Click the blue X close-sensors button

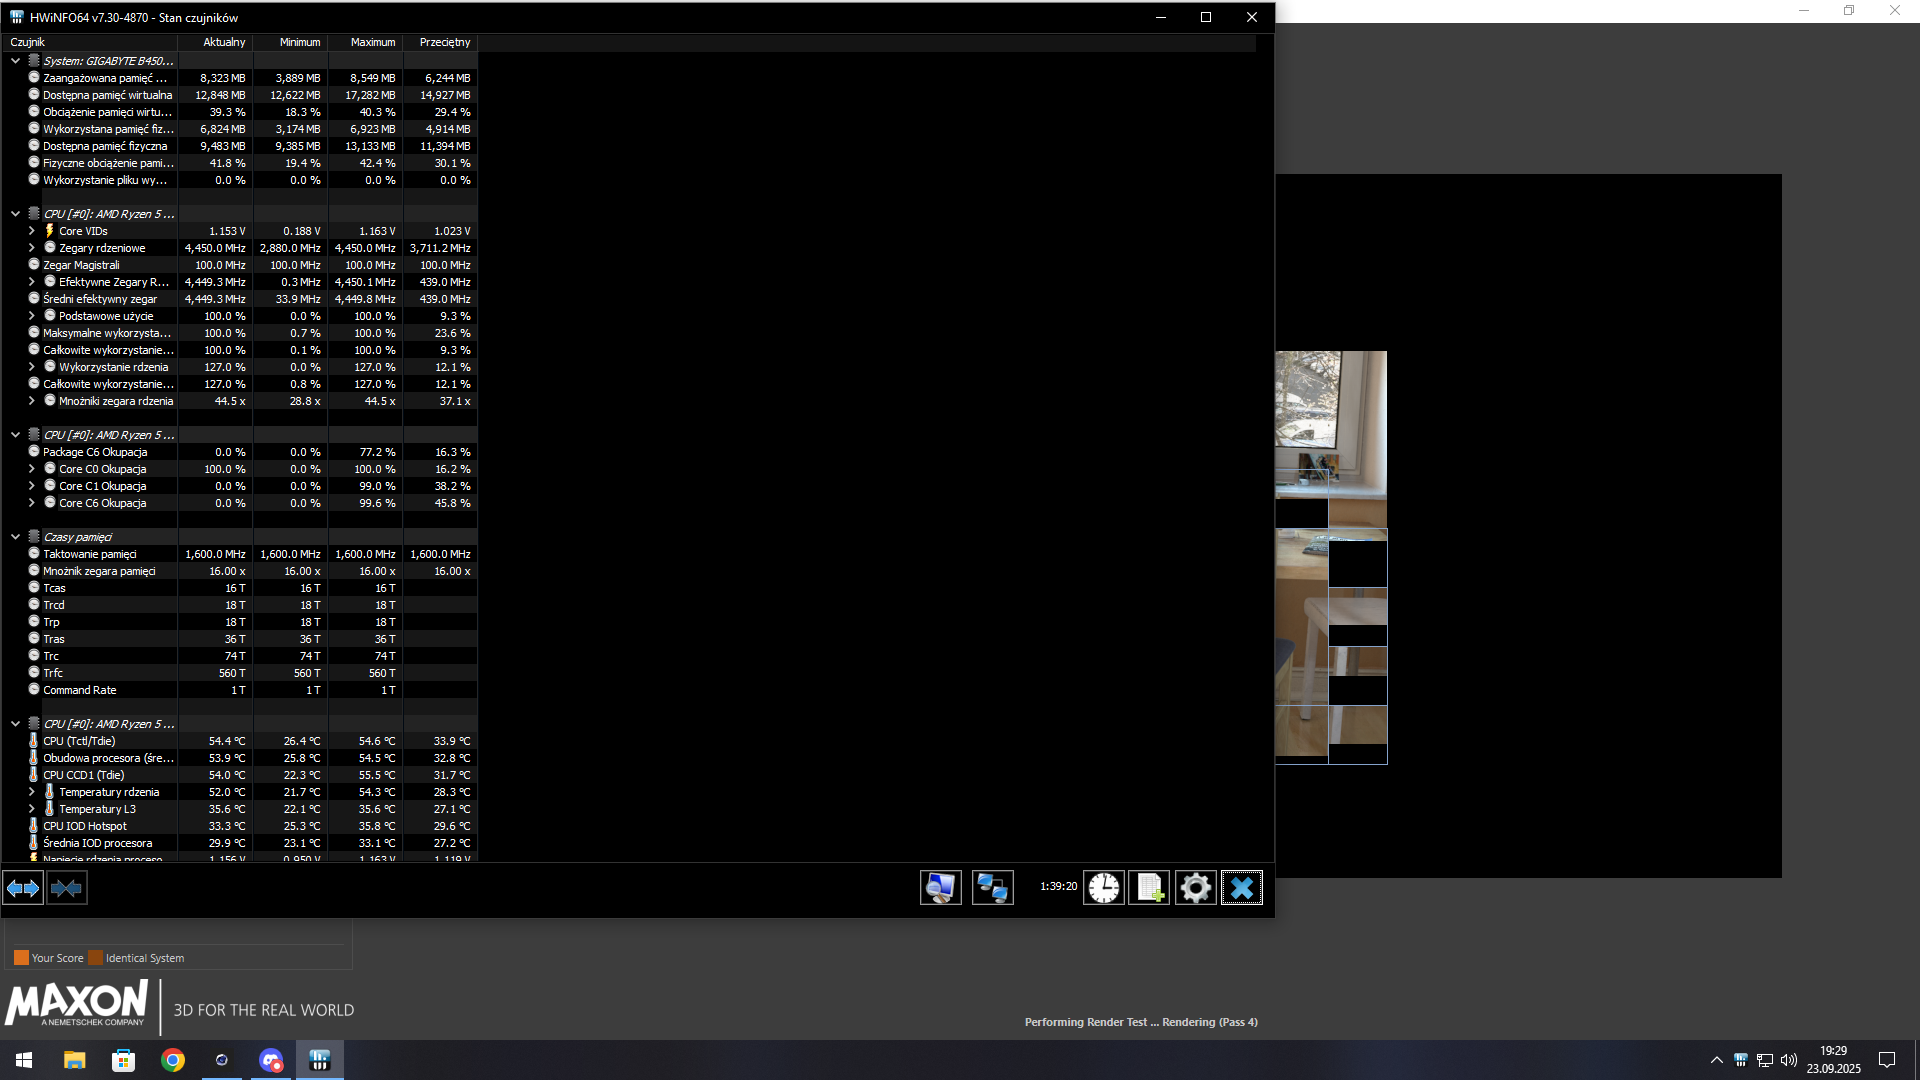point(1241,888)
